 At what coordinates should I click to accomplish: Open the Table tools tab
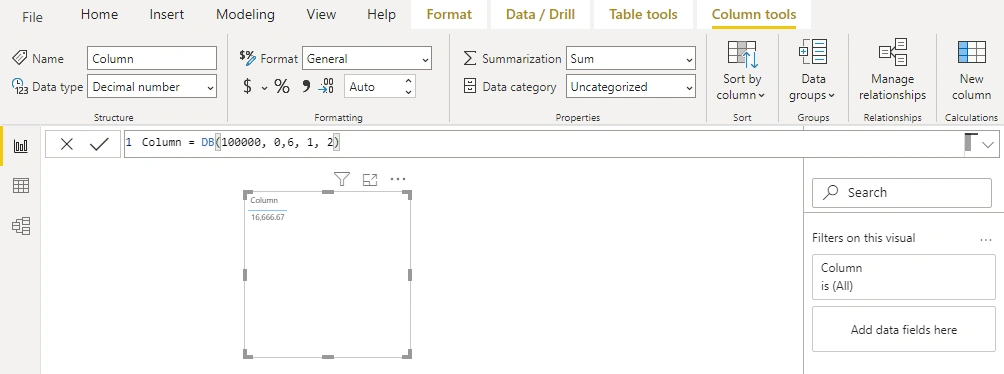click(643, 14)
